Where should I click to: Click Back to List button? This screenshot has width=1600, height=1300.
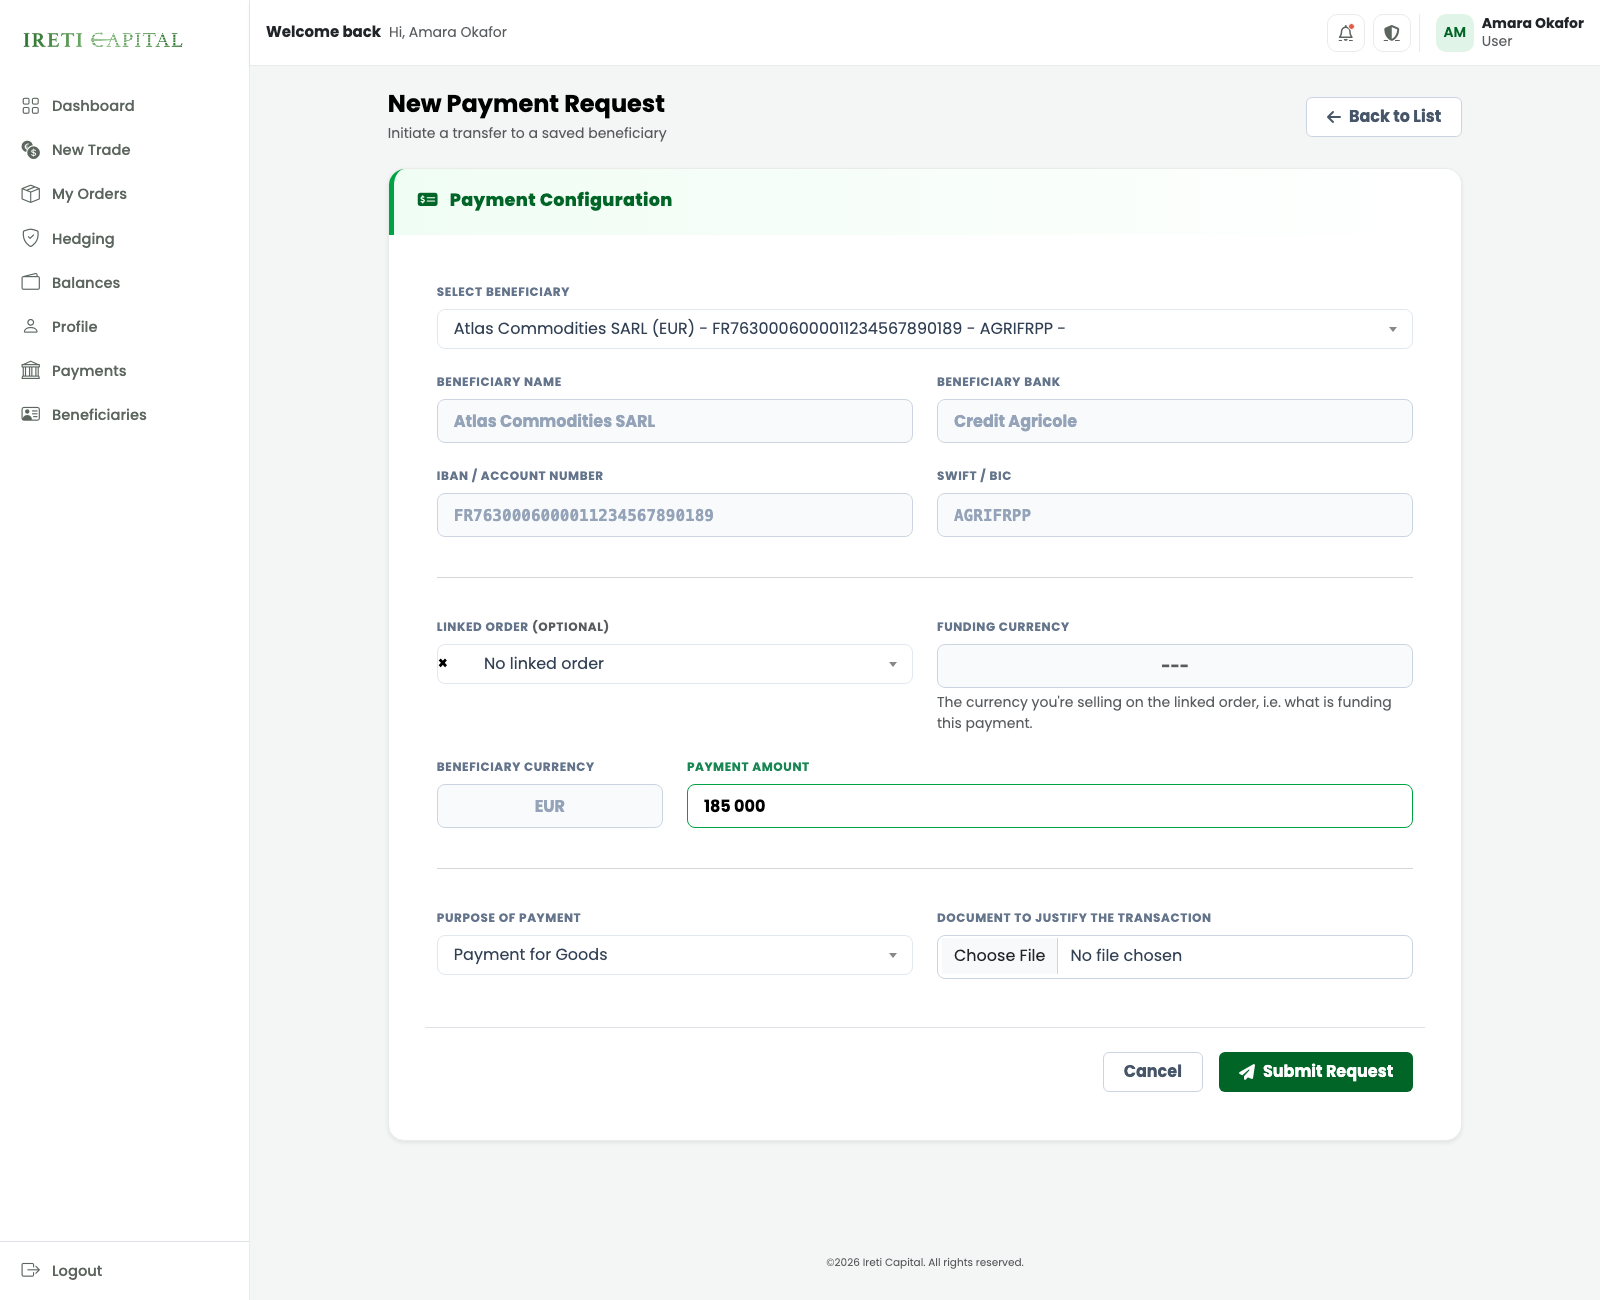pyautogui.click(x=1383, y=117)
